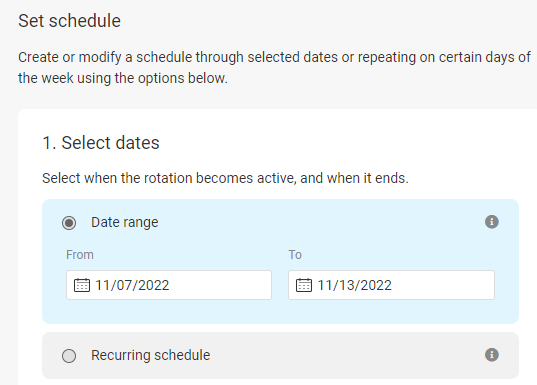
Task: Select the Date range radio button
Action: tap(69, 223)
